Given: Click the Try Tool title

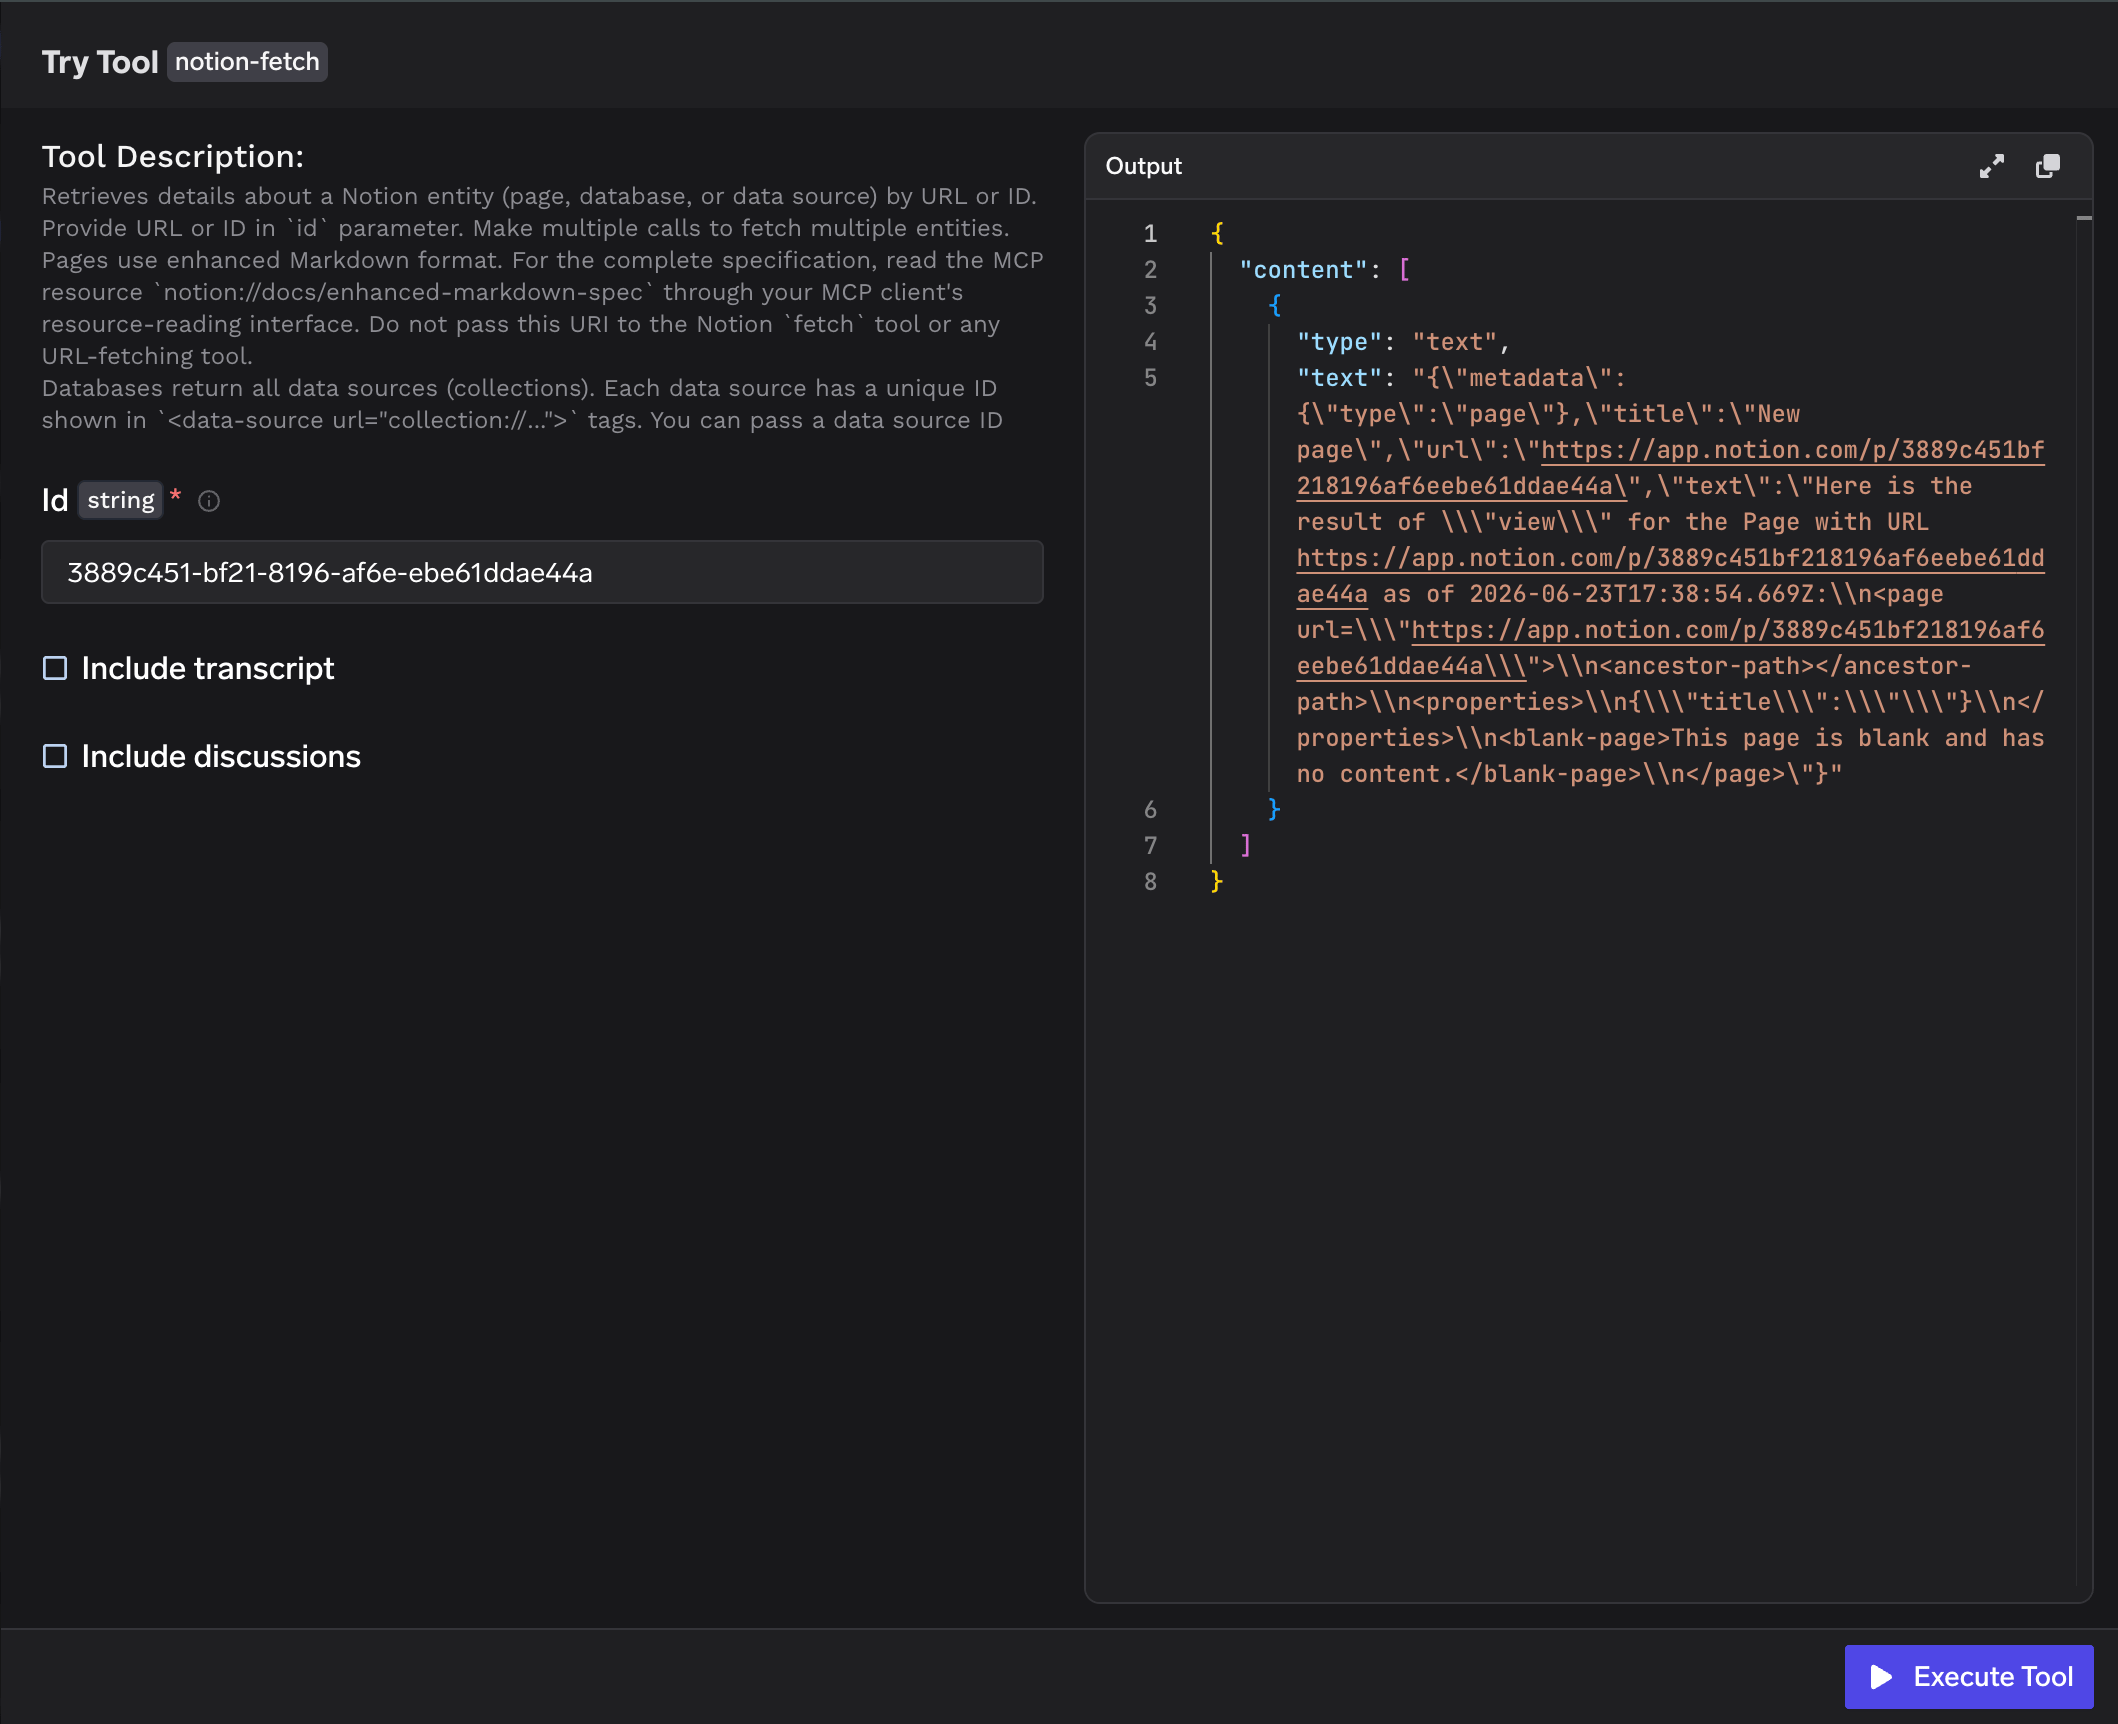Looking at the screenshot, I should pos(100,62).
